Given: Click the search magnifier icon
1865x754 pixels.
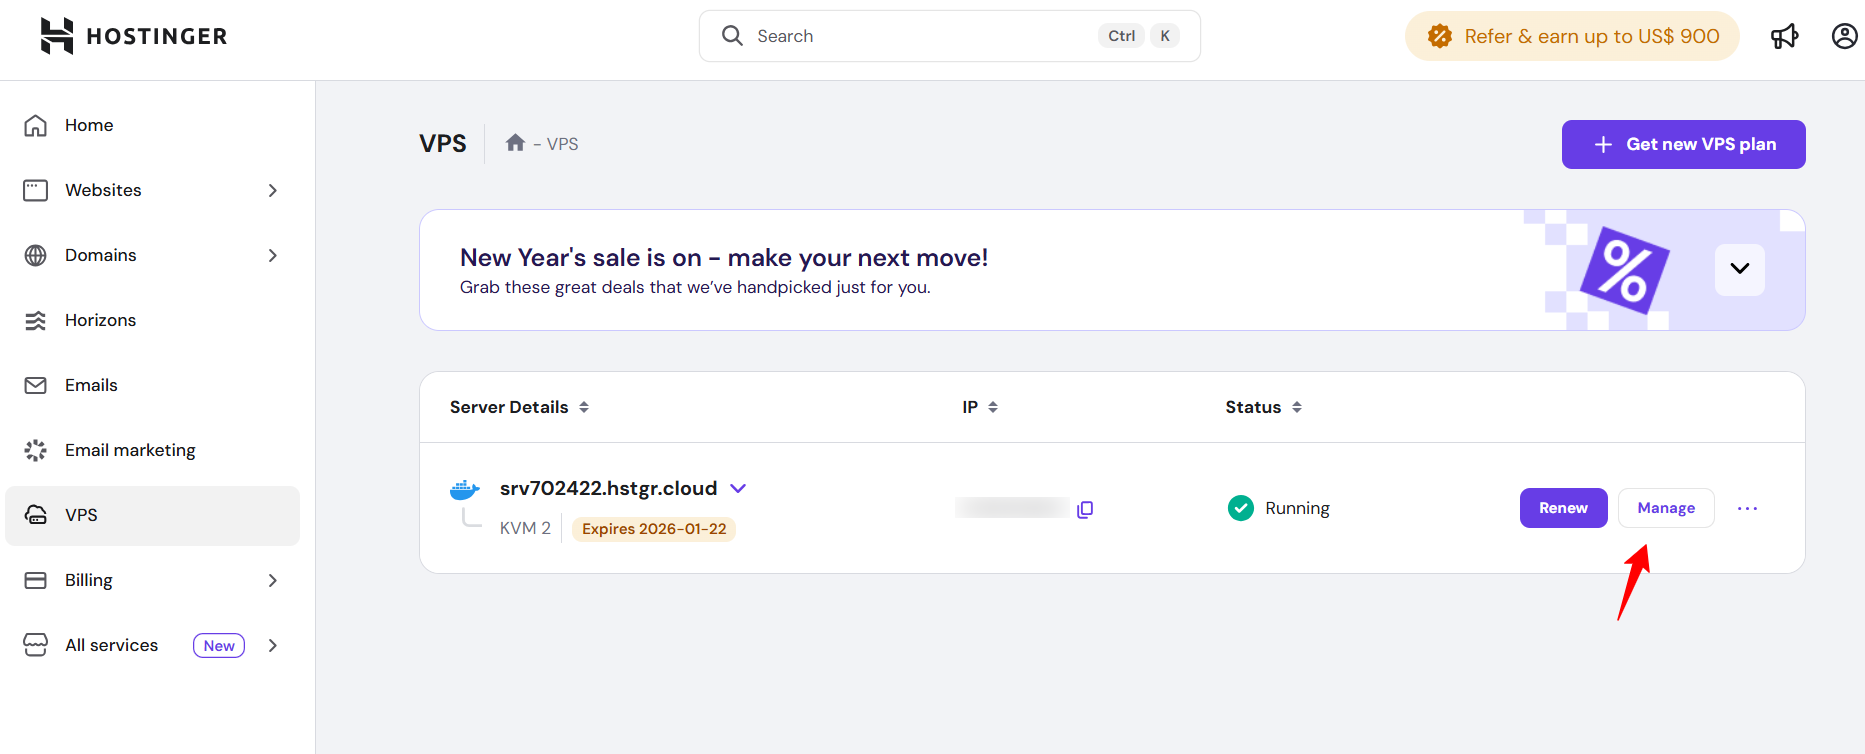Looking at the screenshot, I should coord(732,36).
